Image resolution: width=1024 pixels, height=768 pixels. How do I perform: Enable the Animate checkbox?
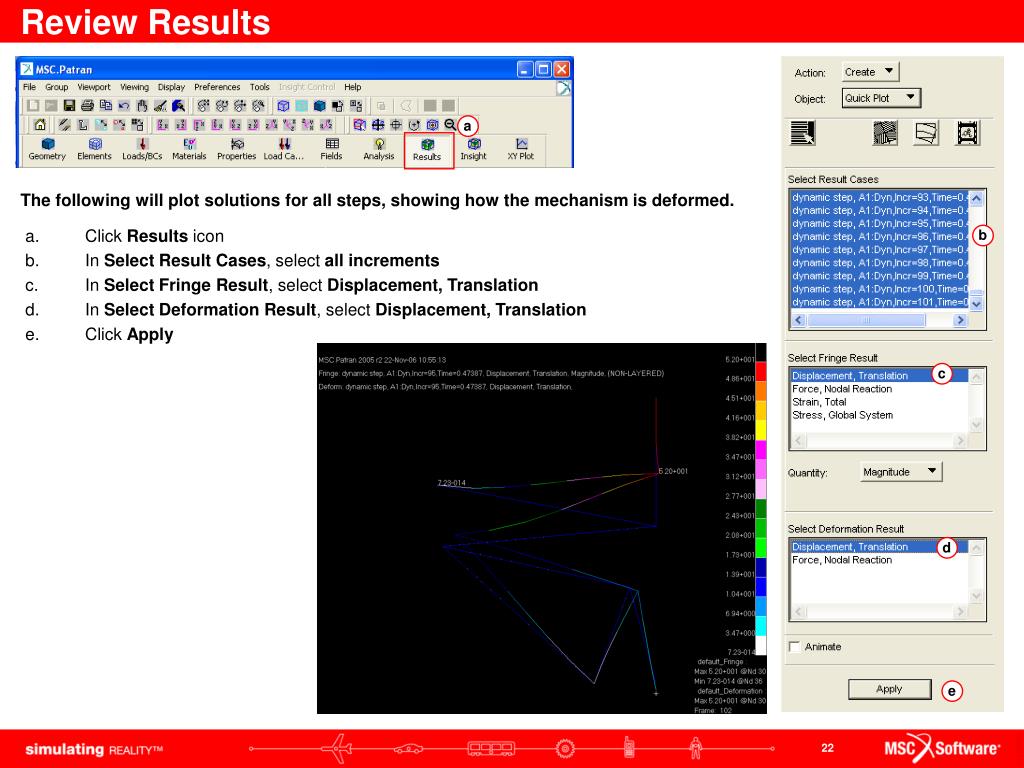click(x=795, y=647)
